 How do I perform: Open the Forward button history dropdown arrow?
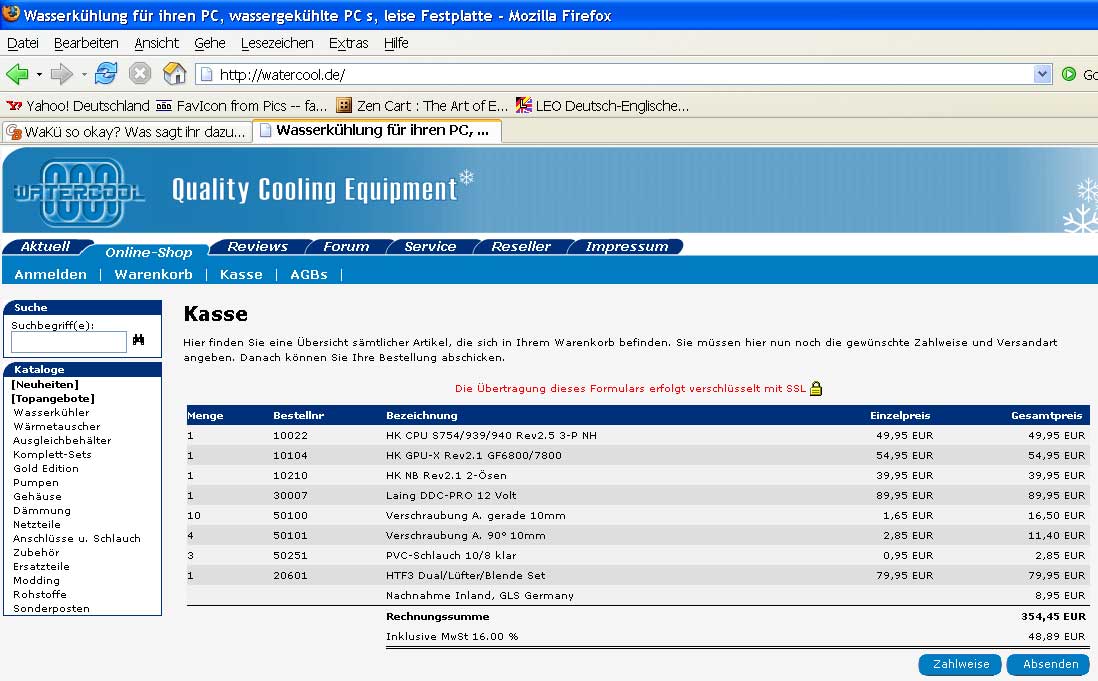(84, 74)
